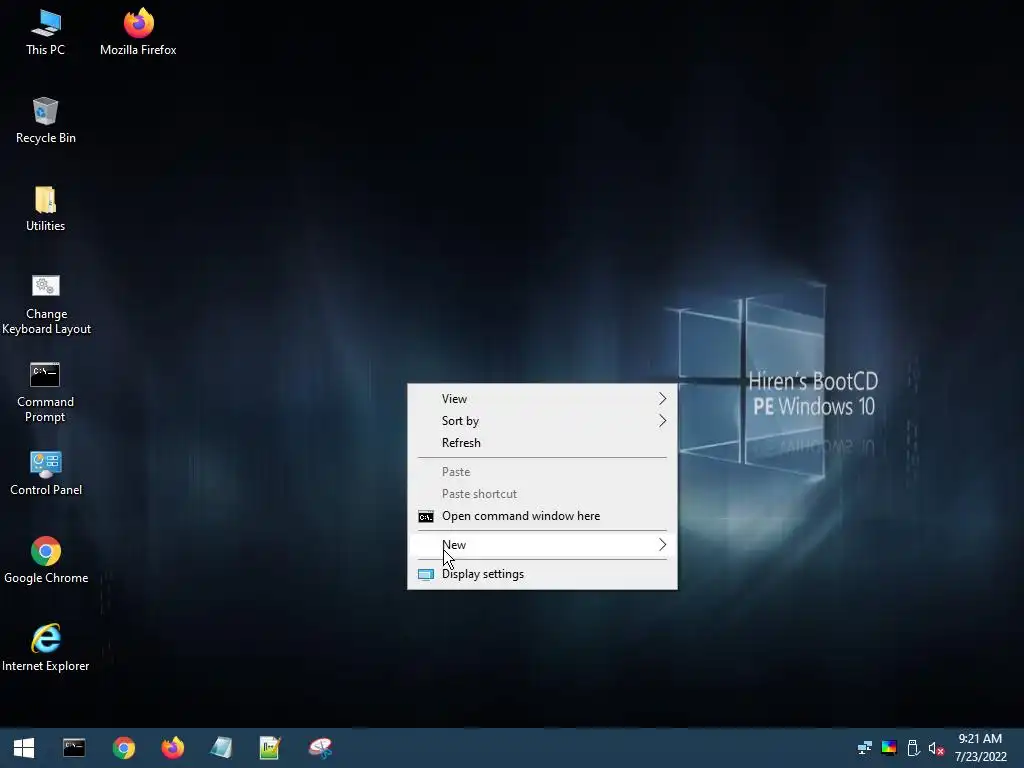Click the network tray icon

tap(865, 748)
